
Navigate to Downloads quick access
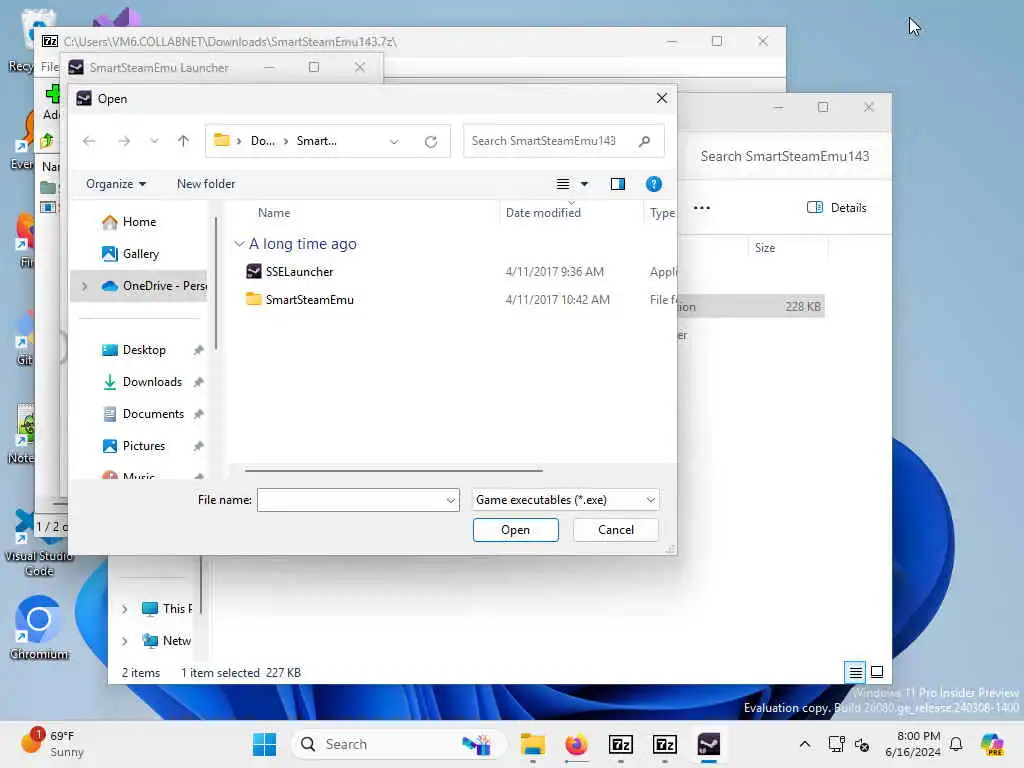[x=152, y=382]
